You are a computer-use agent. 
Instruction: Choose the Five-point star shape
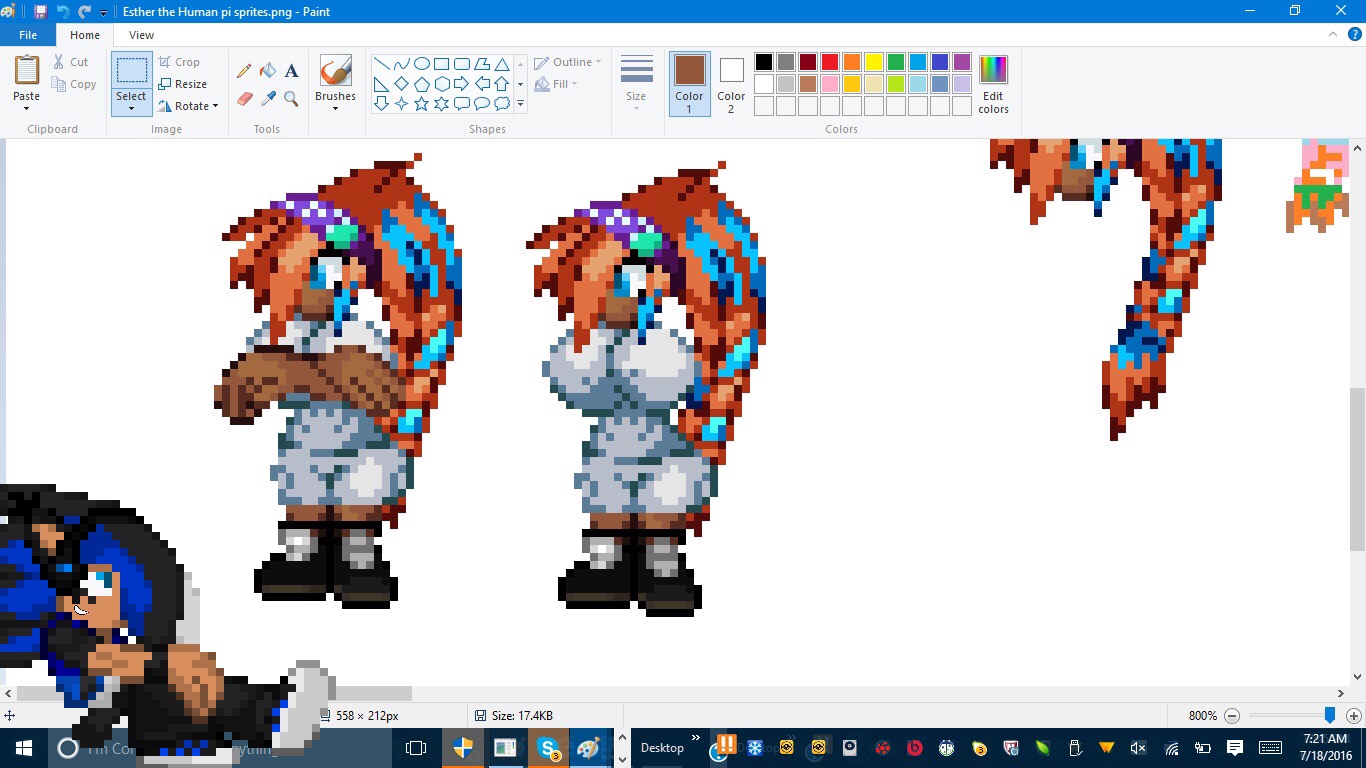421,103
